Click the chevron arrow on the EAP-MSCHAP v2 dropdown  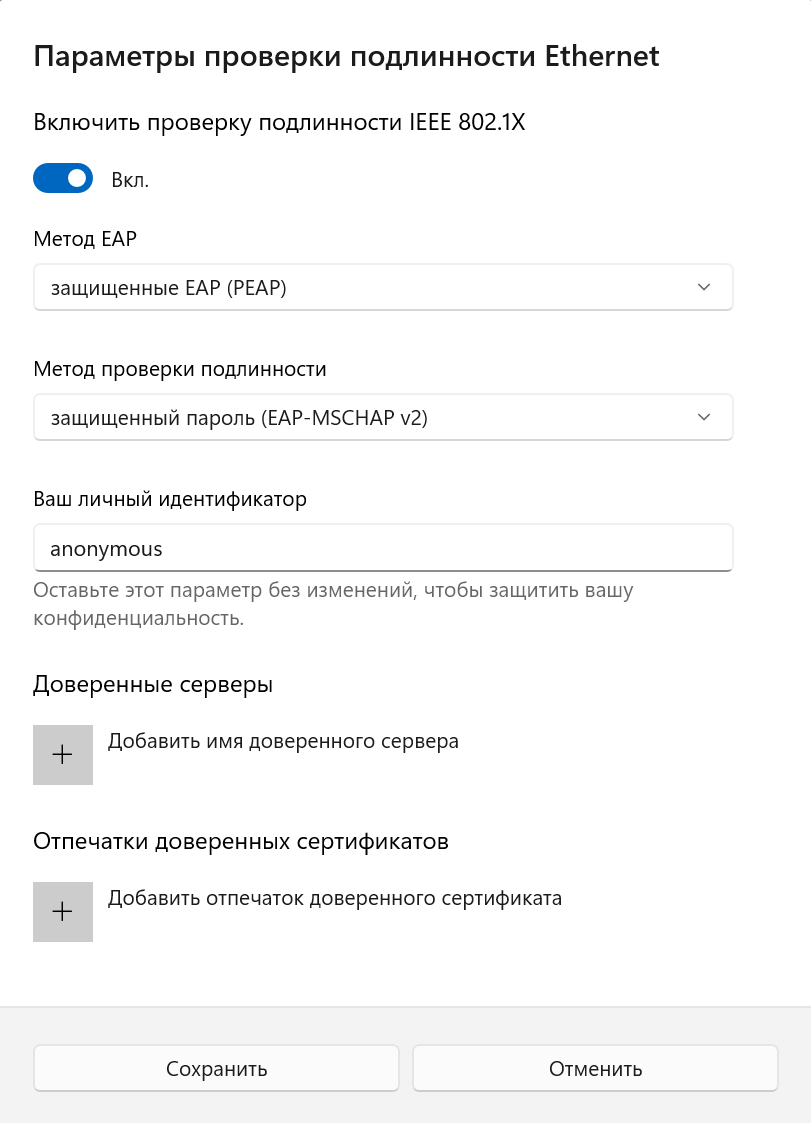tap(704, 418)
